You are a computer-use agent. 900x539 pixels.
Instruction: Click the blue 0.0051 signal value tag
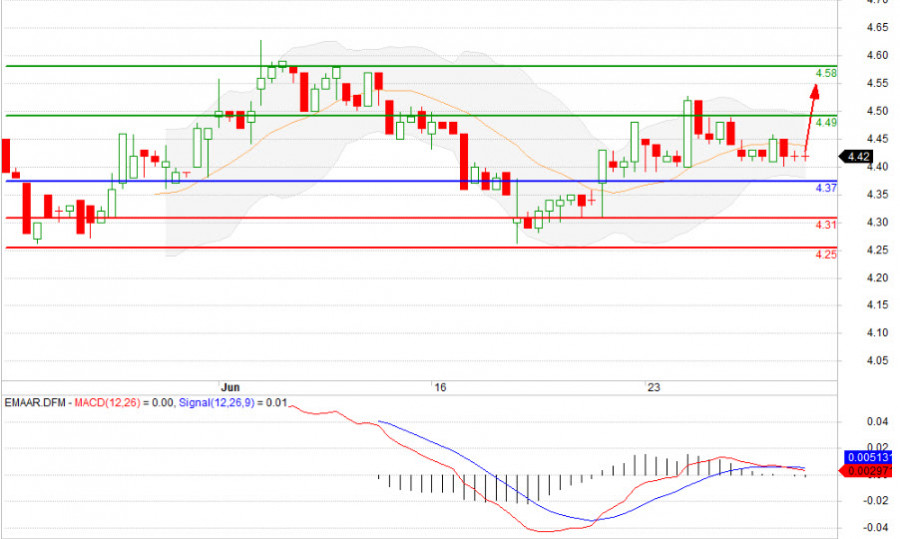coord(868,457)
